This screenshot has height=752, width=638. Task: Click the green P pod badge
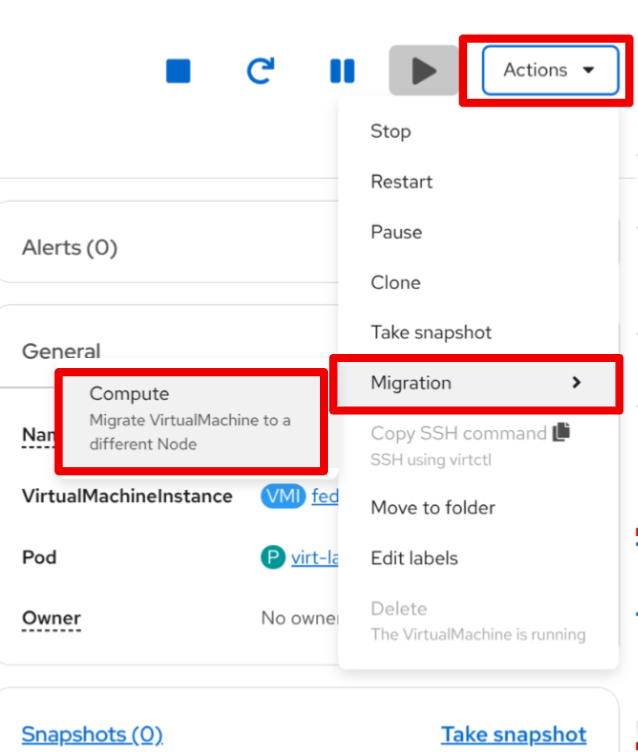click(x=272, y=557)
